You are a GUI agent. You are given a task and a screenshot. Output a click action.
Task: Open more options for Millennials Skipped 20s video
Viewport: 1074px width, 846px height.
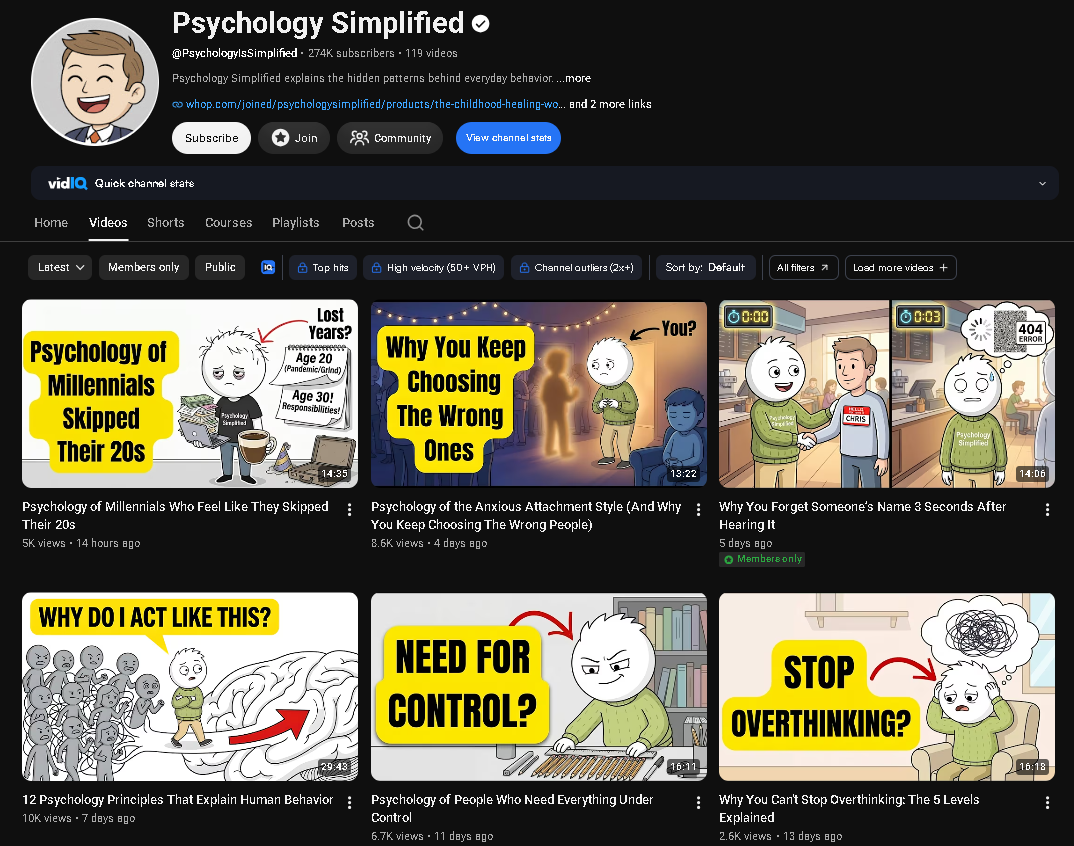coord(349,510)
